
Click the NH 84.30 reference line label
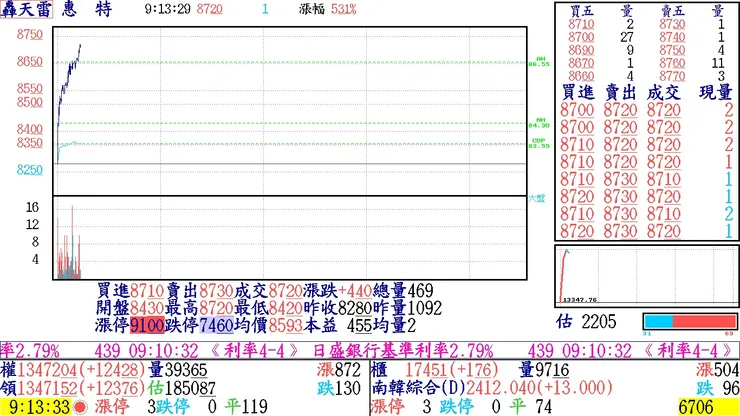coord(539,123)
